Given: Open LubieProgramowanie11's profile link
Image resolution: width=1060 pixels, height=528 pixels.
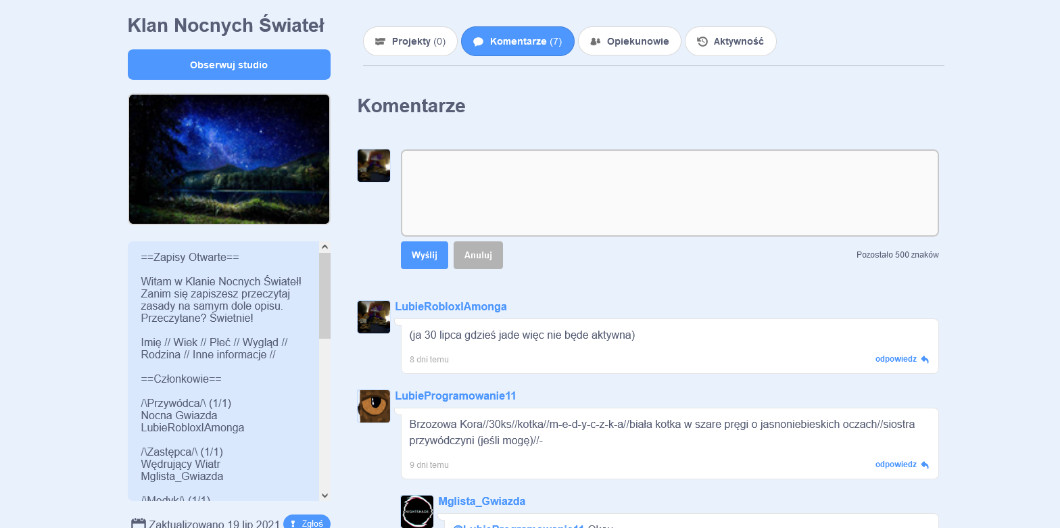Looking at the screenshot, I should 455,396.
